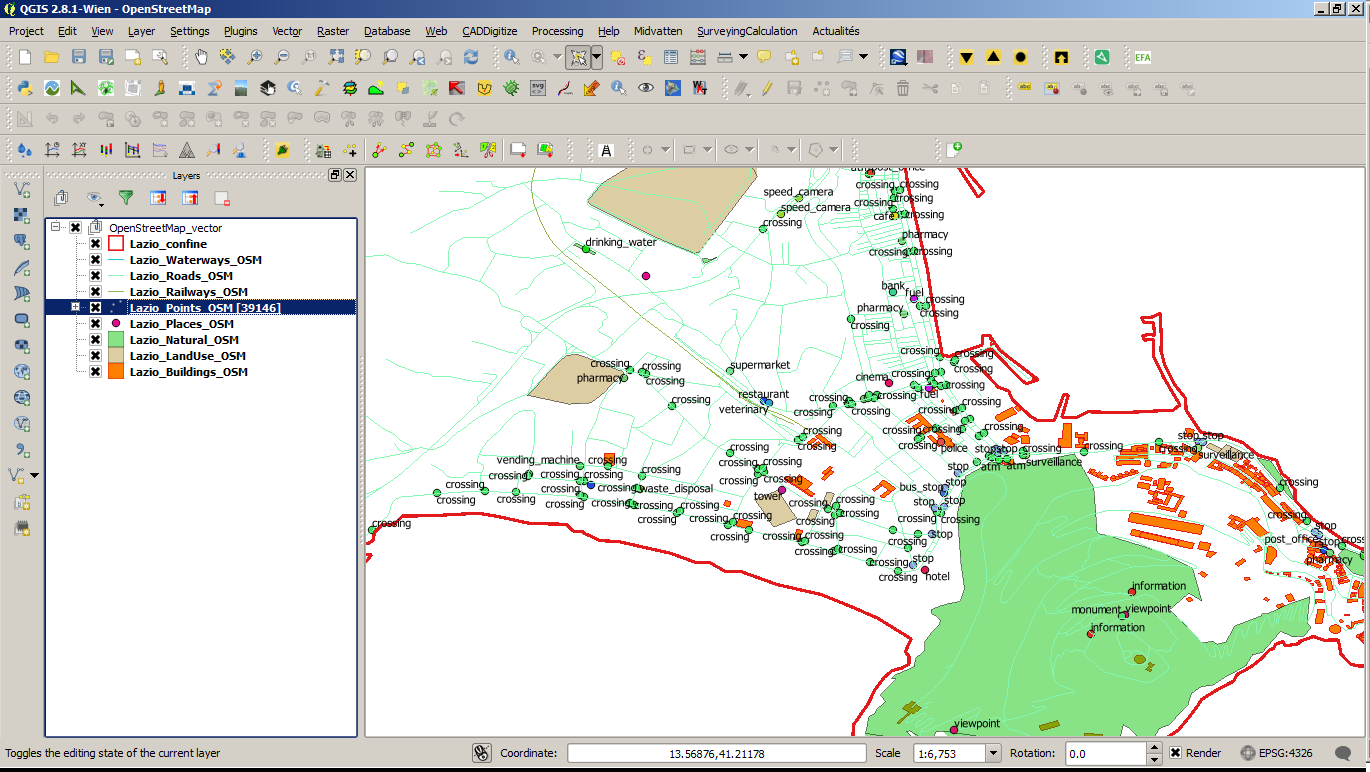The height and width of the screenshot is (772, 1370).
Task: Click the eye plugin icon in toolbar
Action: (646, 88)
